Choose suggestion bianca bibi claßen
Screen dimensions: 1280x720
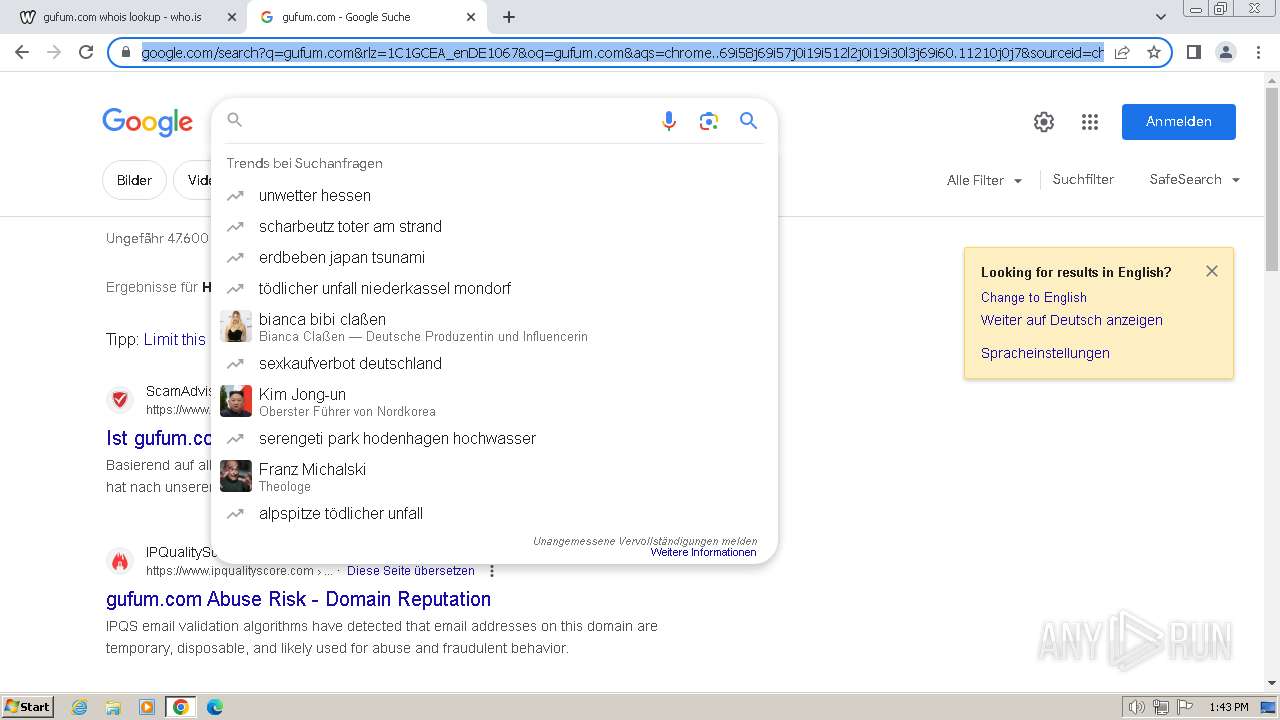[x=494, y=326]
